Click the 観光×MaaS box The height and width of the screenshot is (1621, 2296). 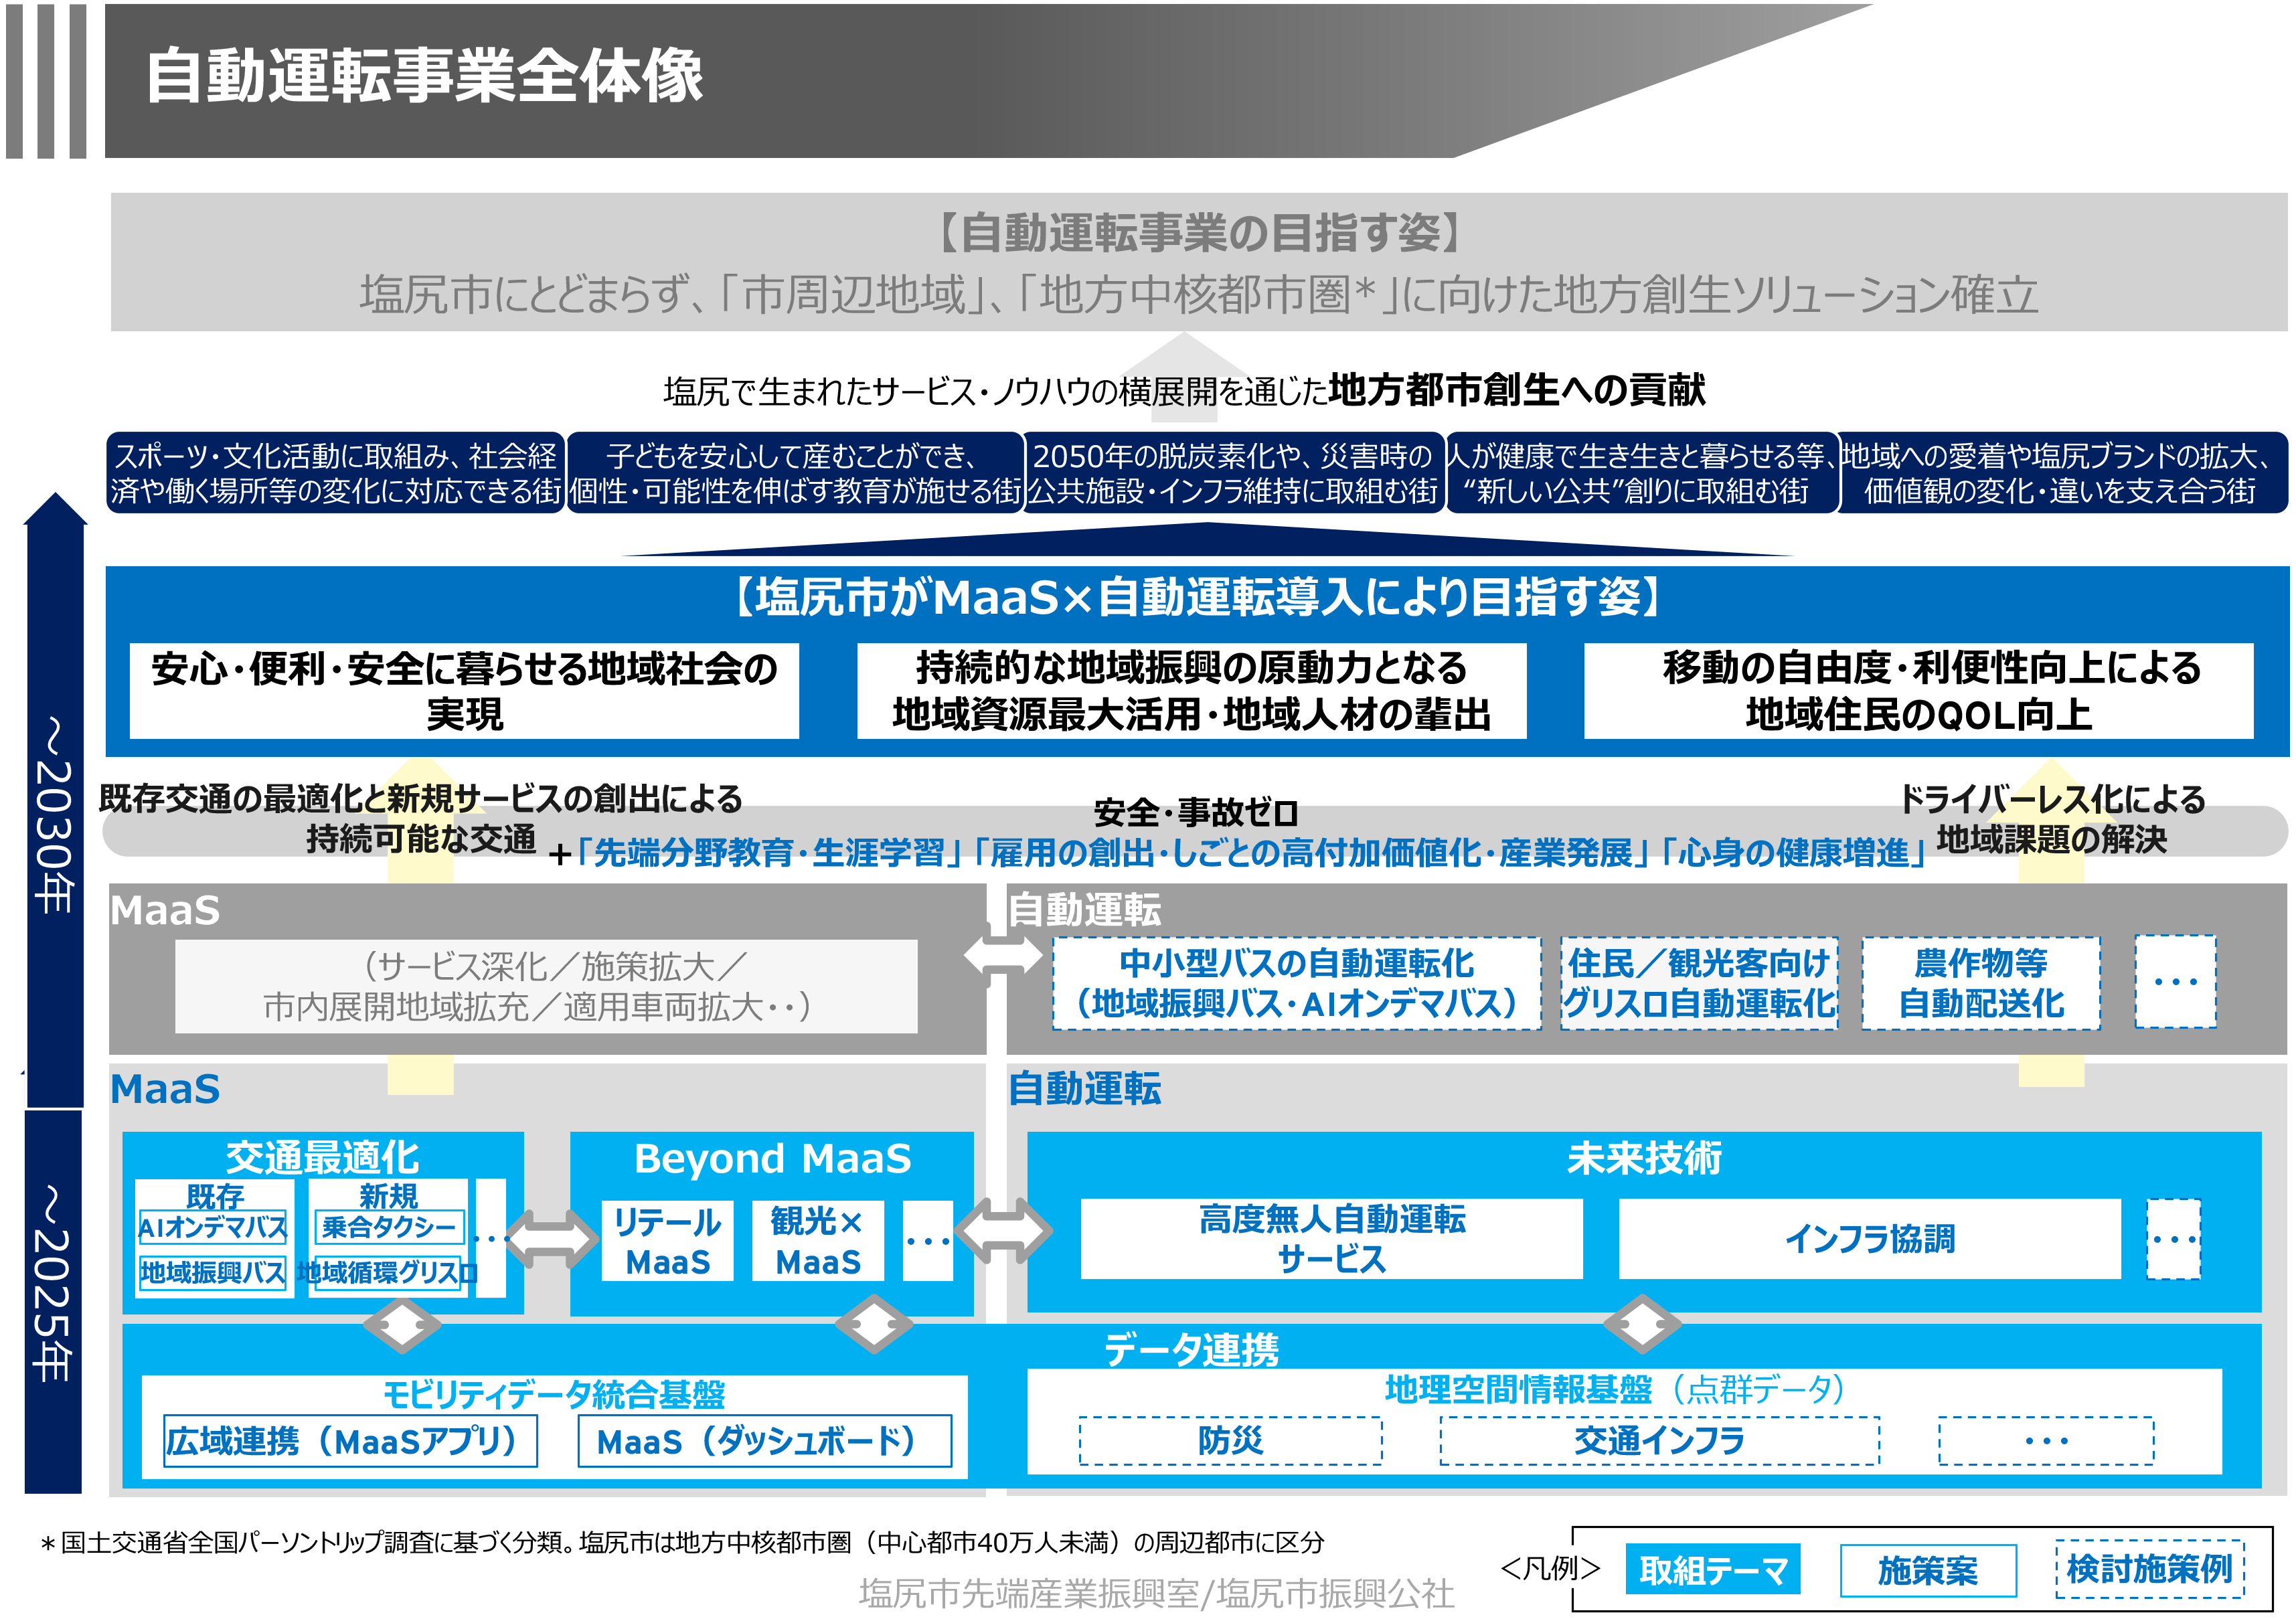pos(817,1241)
